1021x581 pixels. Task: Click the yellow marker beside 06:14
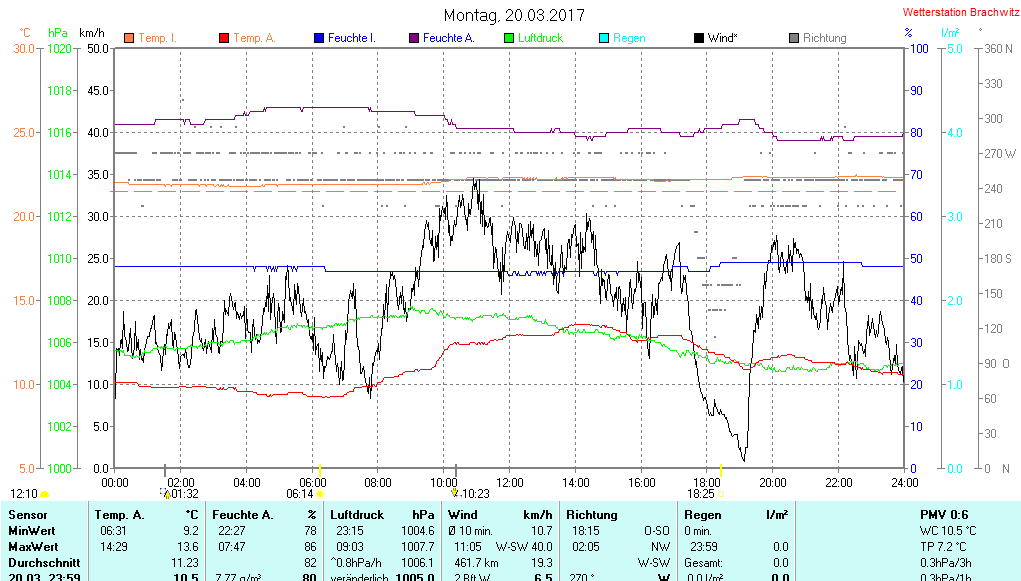pyautogui.click(x=320, y=493)
